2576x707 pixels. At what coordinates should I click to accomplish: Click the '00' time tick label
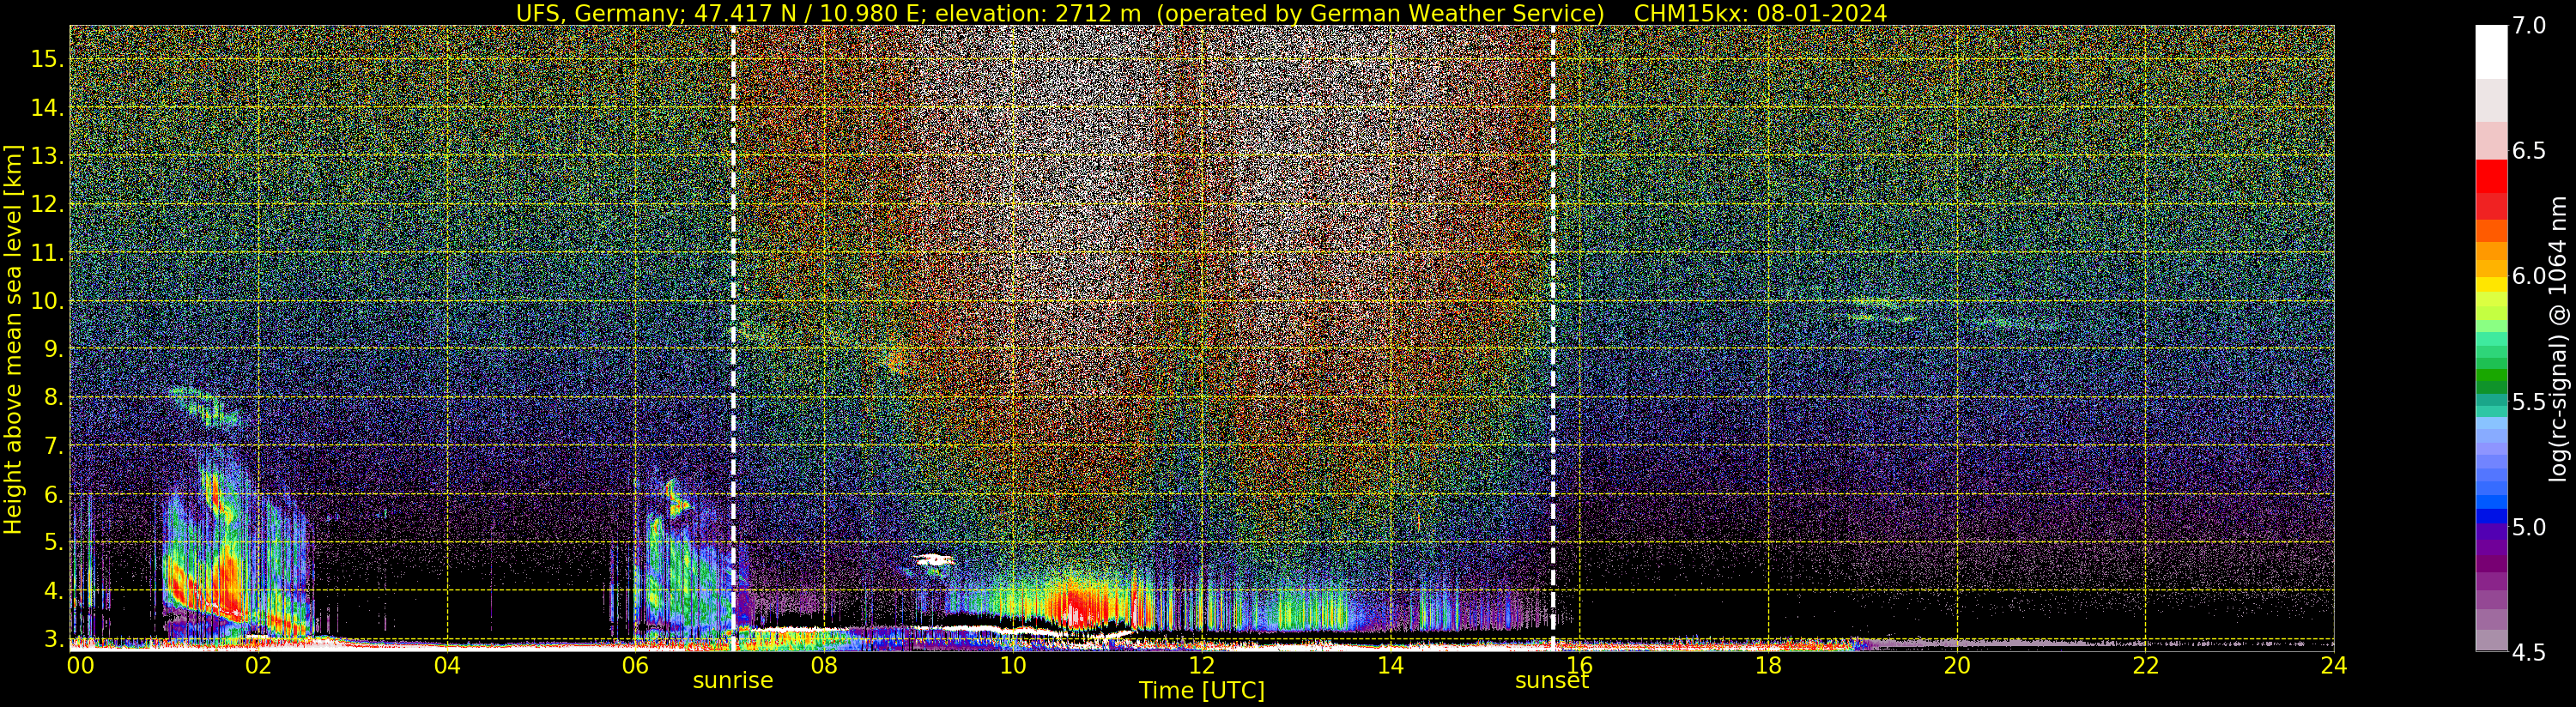(x=80, y=665)
